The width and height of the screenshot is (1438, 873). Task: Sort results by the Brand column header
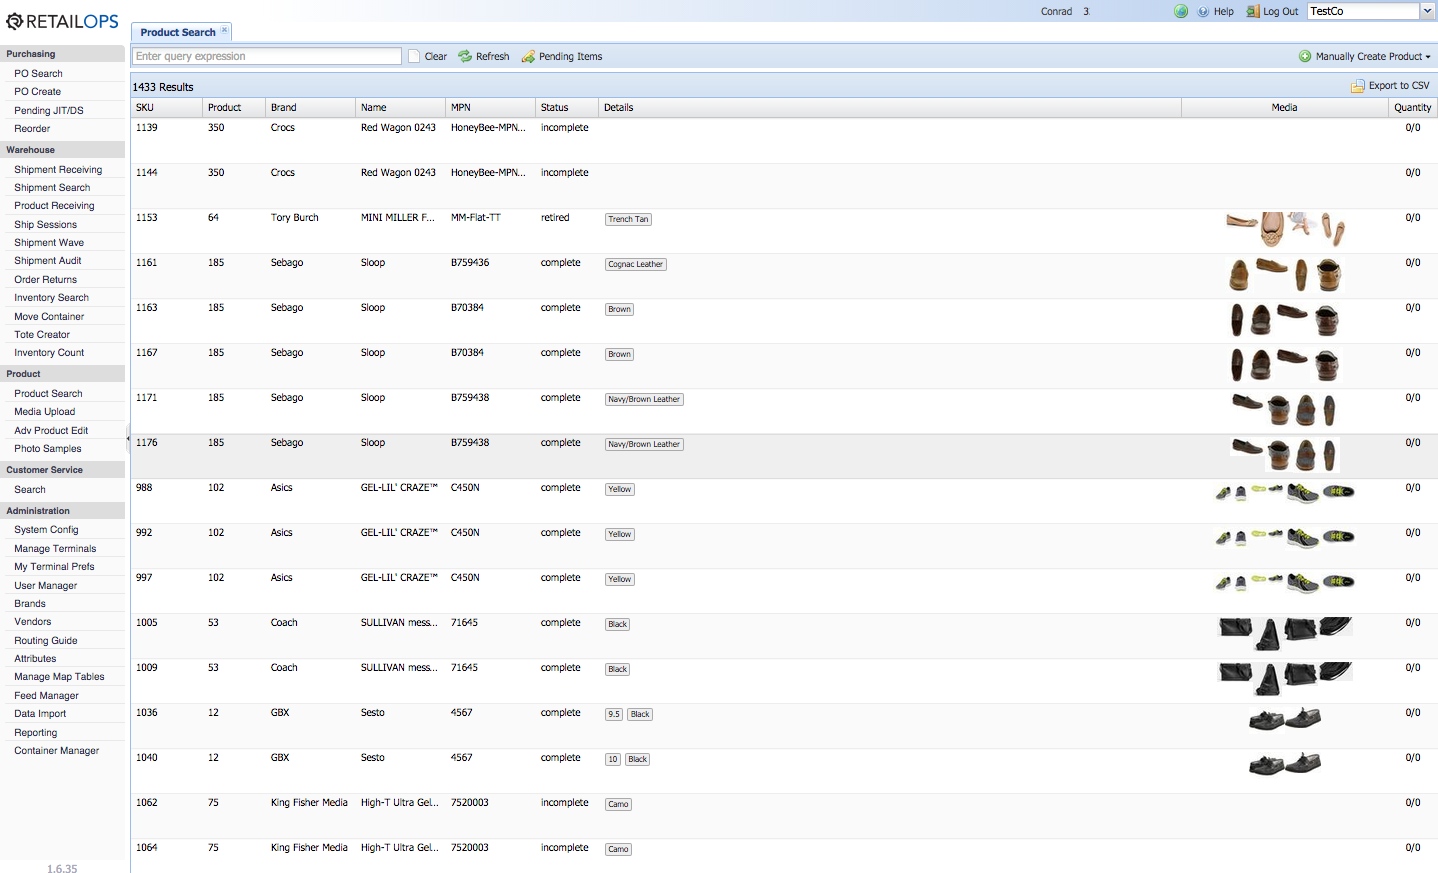pyautogui.click(x=284, y=108)
